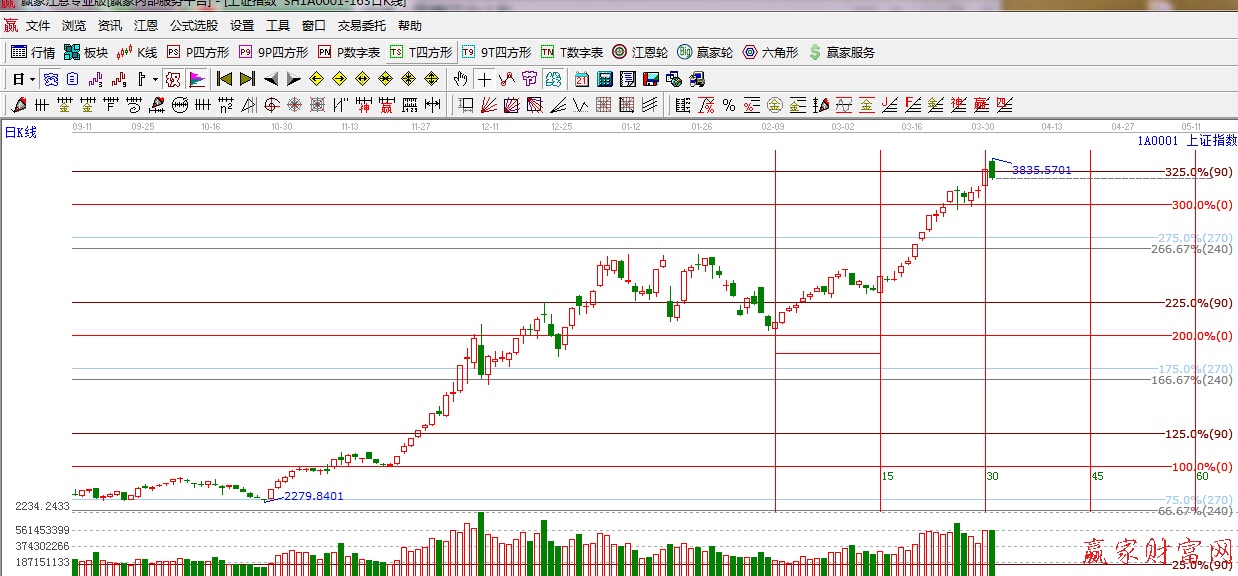Click the 3835.5701 price label on chart

tap(1041, 170)
